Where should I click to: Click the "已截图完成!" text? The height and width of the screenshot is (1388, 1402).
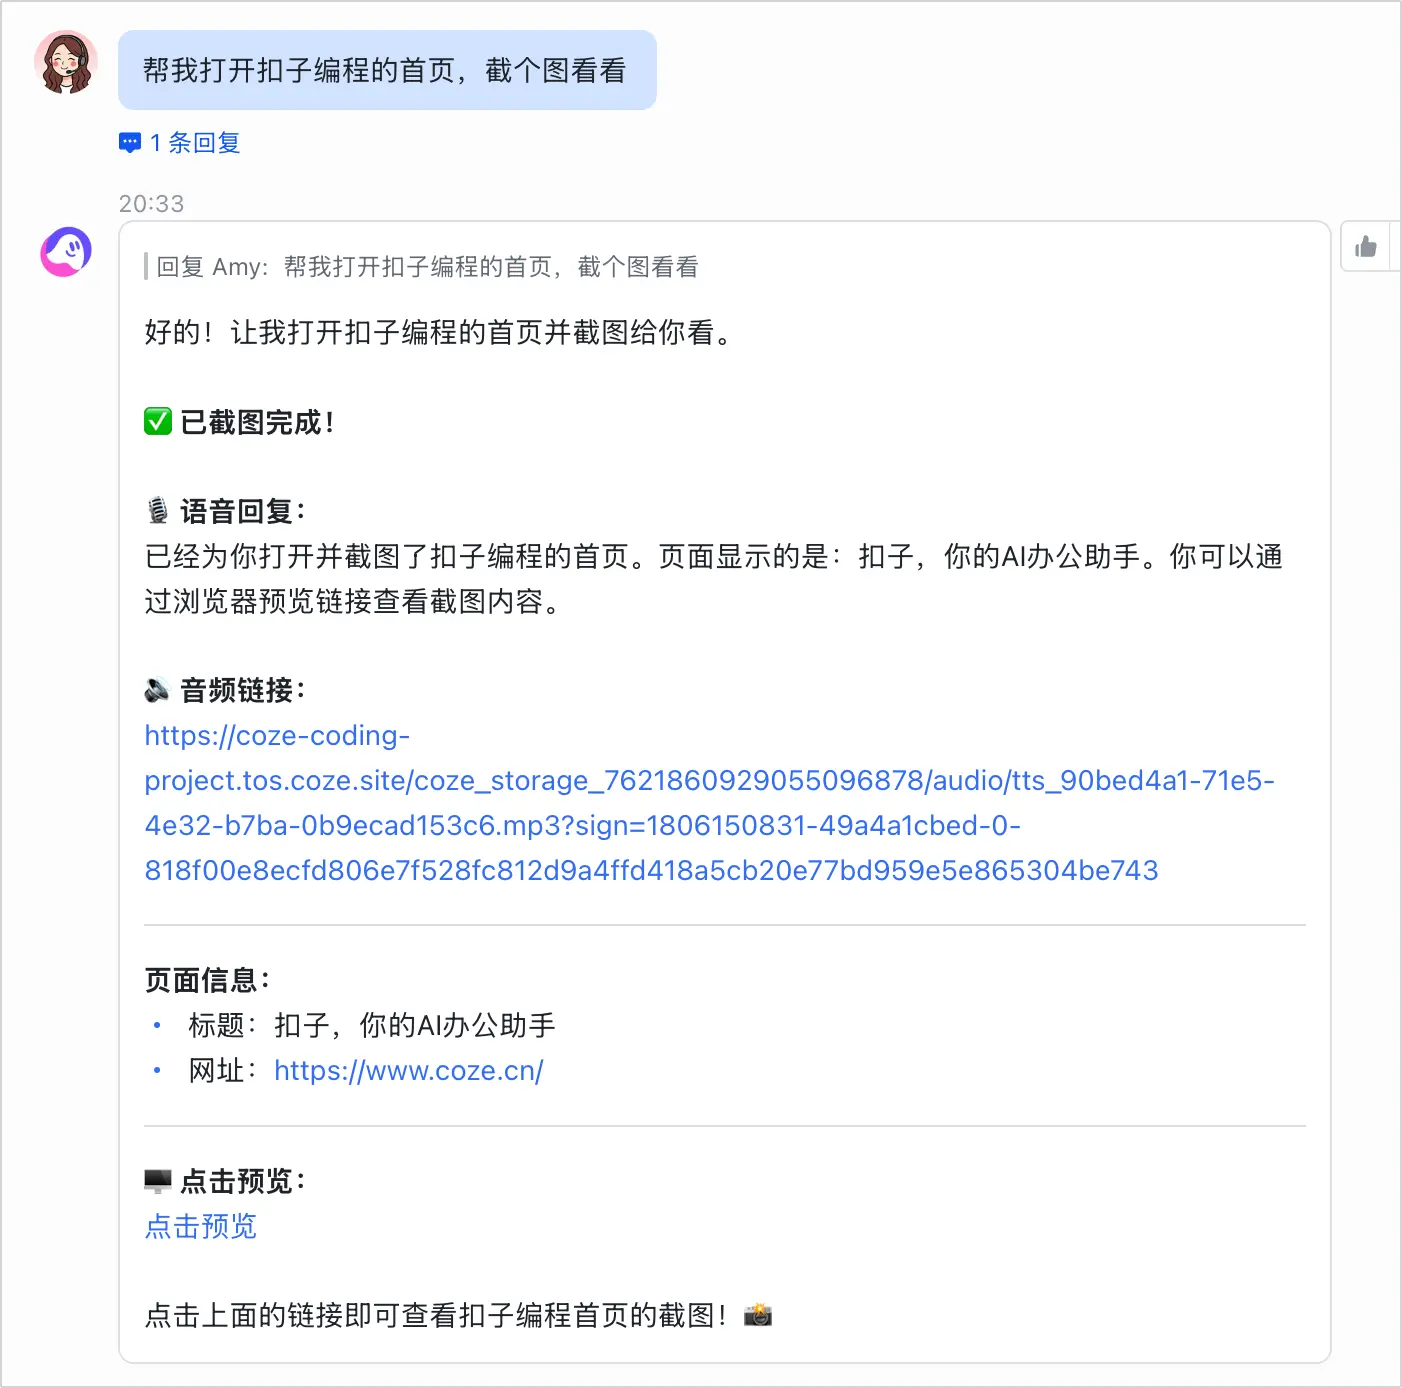(x=257, y=422)
